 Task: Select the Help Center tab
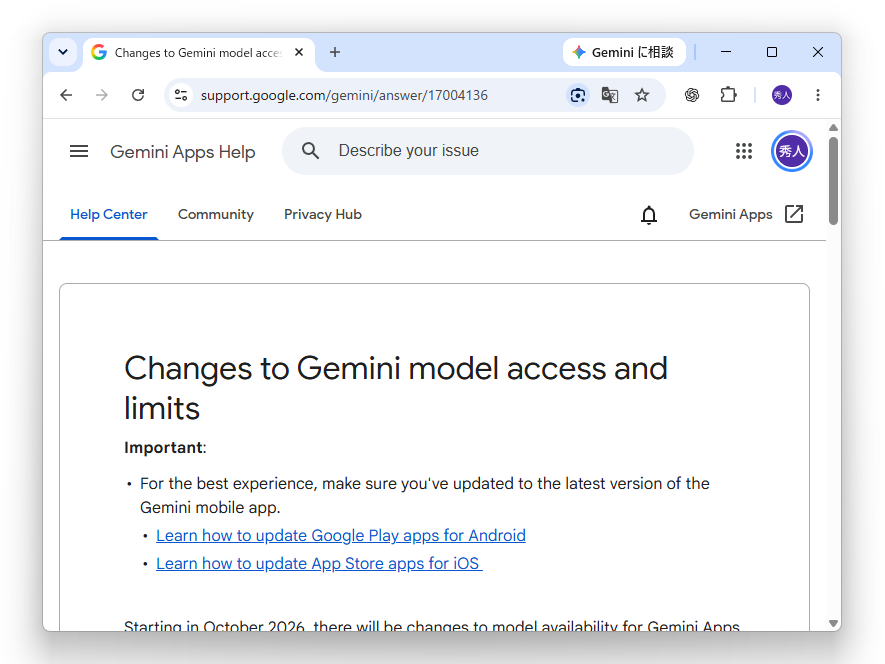click(109, 215)
